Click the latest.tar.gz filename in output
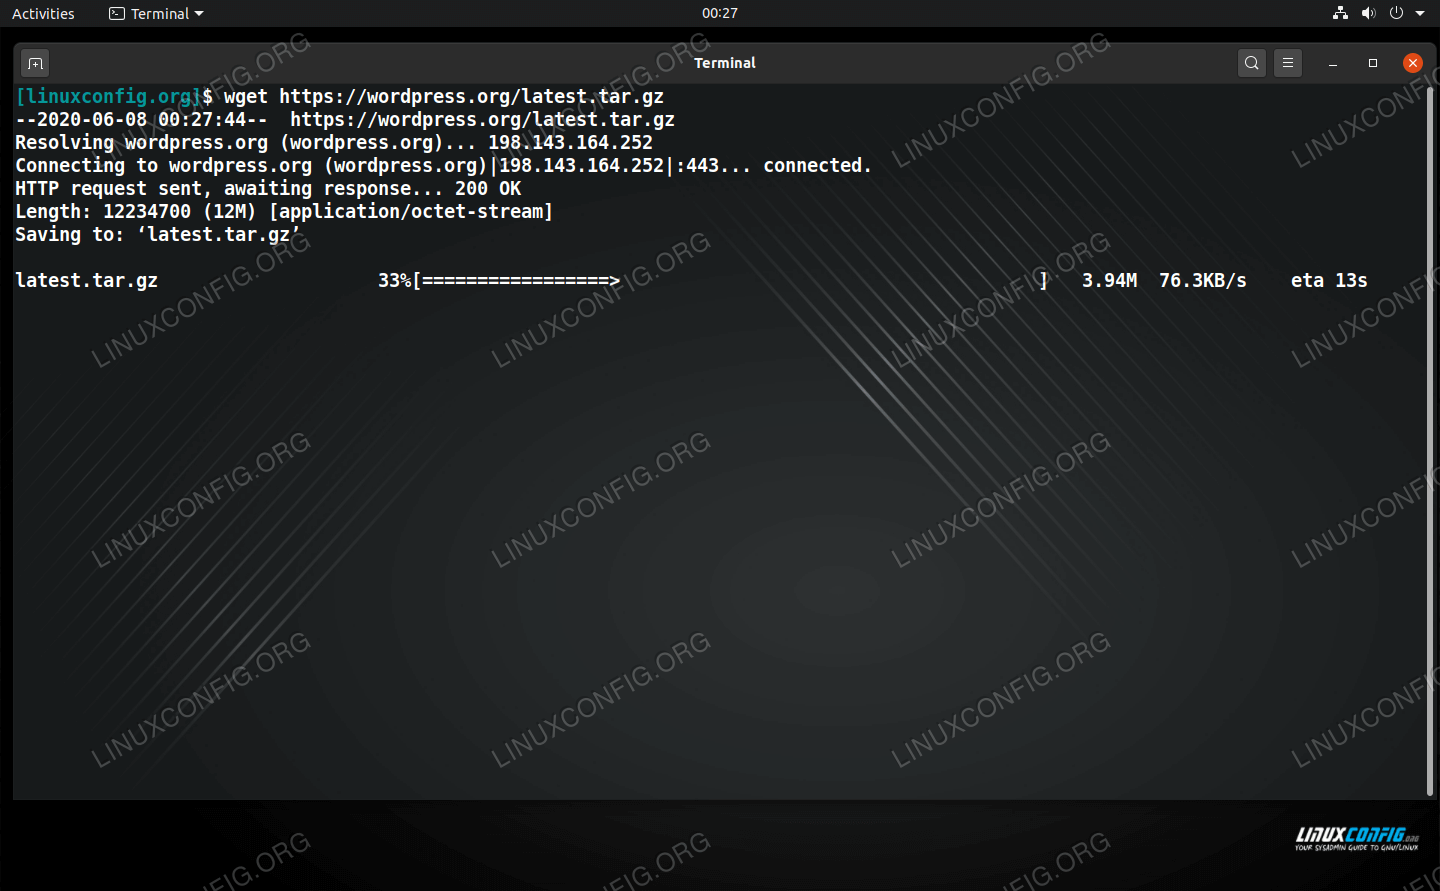This screenshot has height=891, width=1440. 86,280
